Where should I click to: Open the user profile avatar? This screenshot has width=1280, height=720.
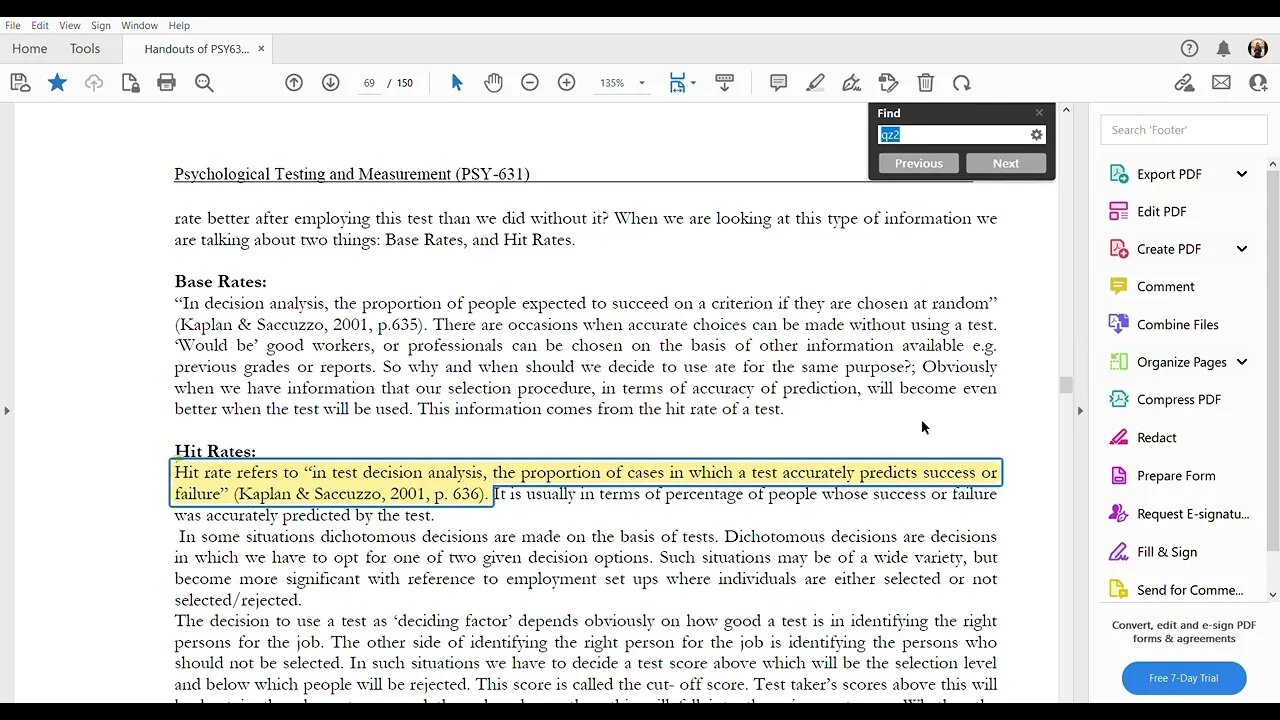1258,48
